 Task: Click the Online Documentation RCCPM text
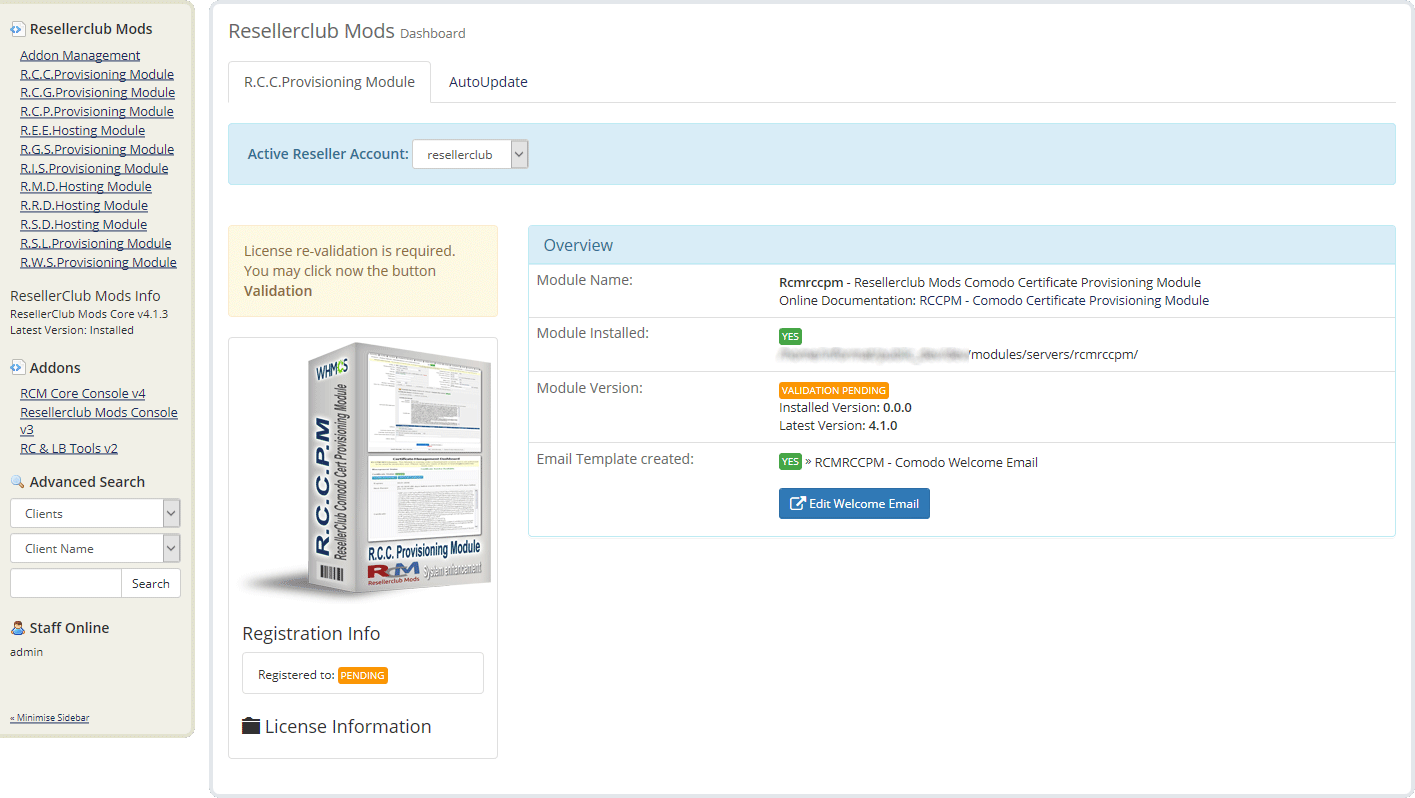(x=994, y=300)
